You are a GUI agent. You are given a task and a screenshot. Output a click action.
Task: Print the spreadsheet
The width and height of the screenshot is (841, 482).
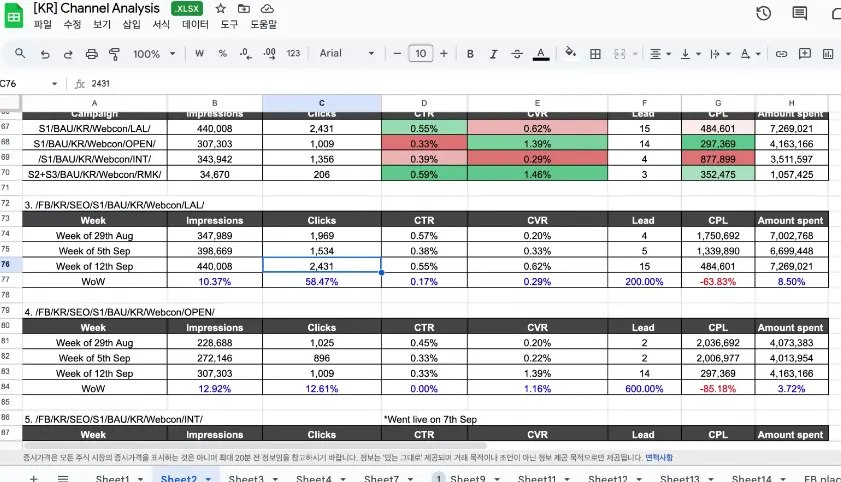92,54
